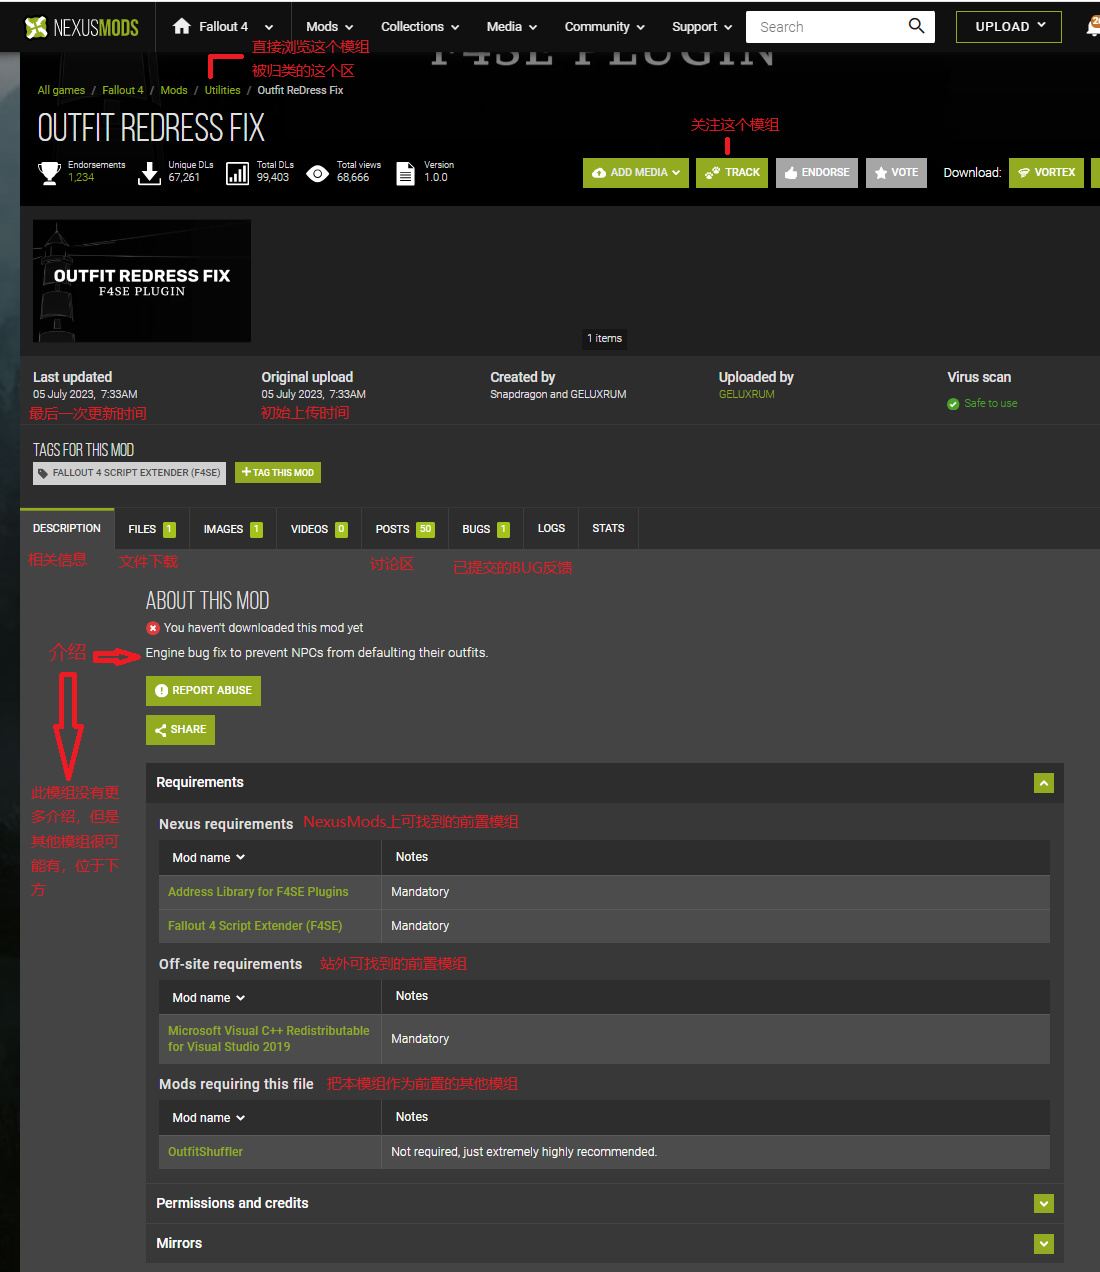Switch to the DESCRIPTION tab
The image size is (1100, 1272).
(x=67, y=529)
